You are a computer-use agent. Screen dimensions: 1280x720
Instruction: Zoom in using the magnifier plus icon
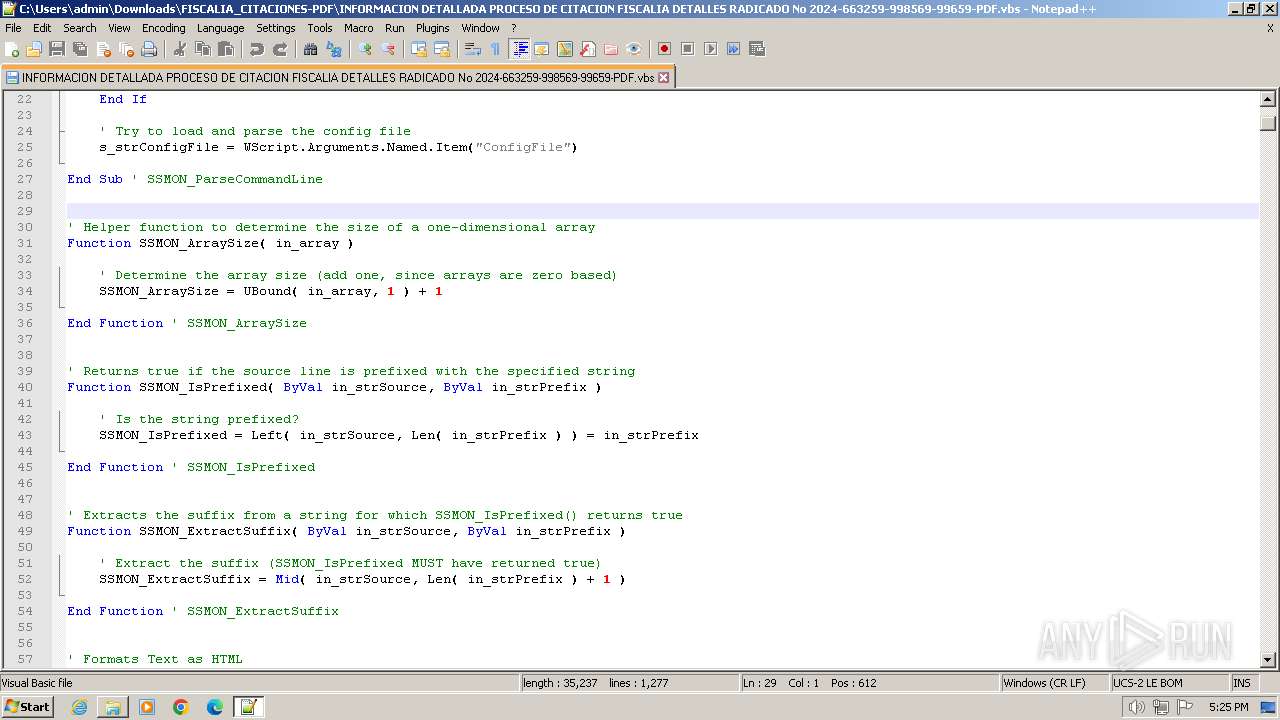click(365, 49)
